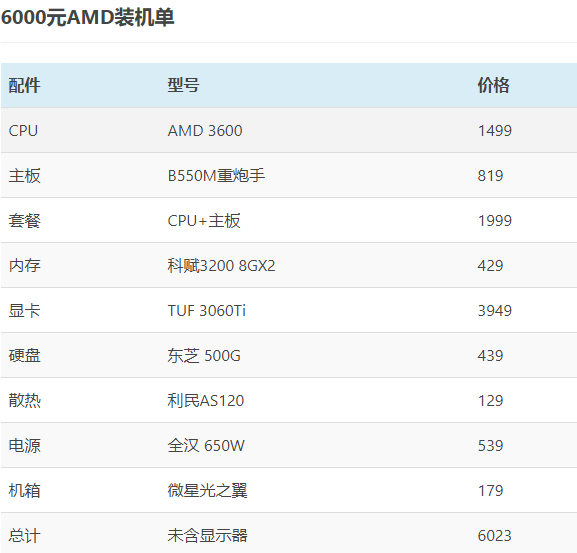Click the price '3949'

pyautogui.click(x=495, y=311)
